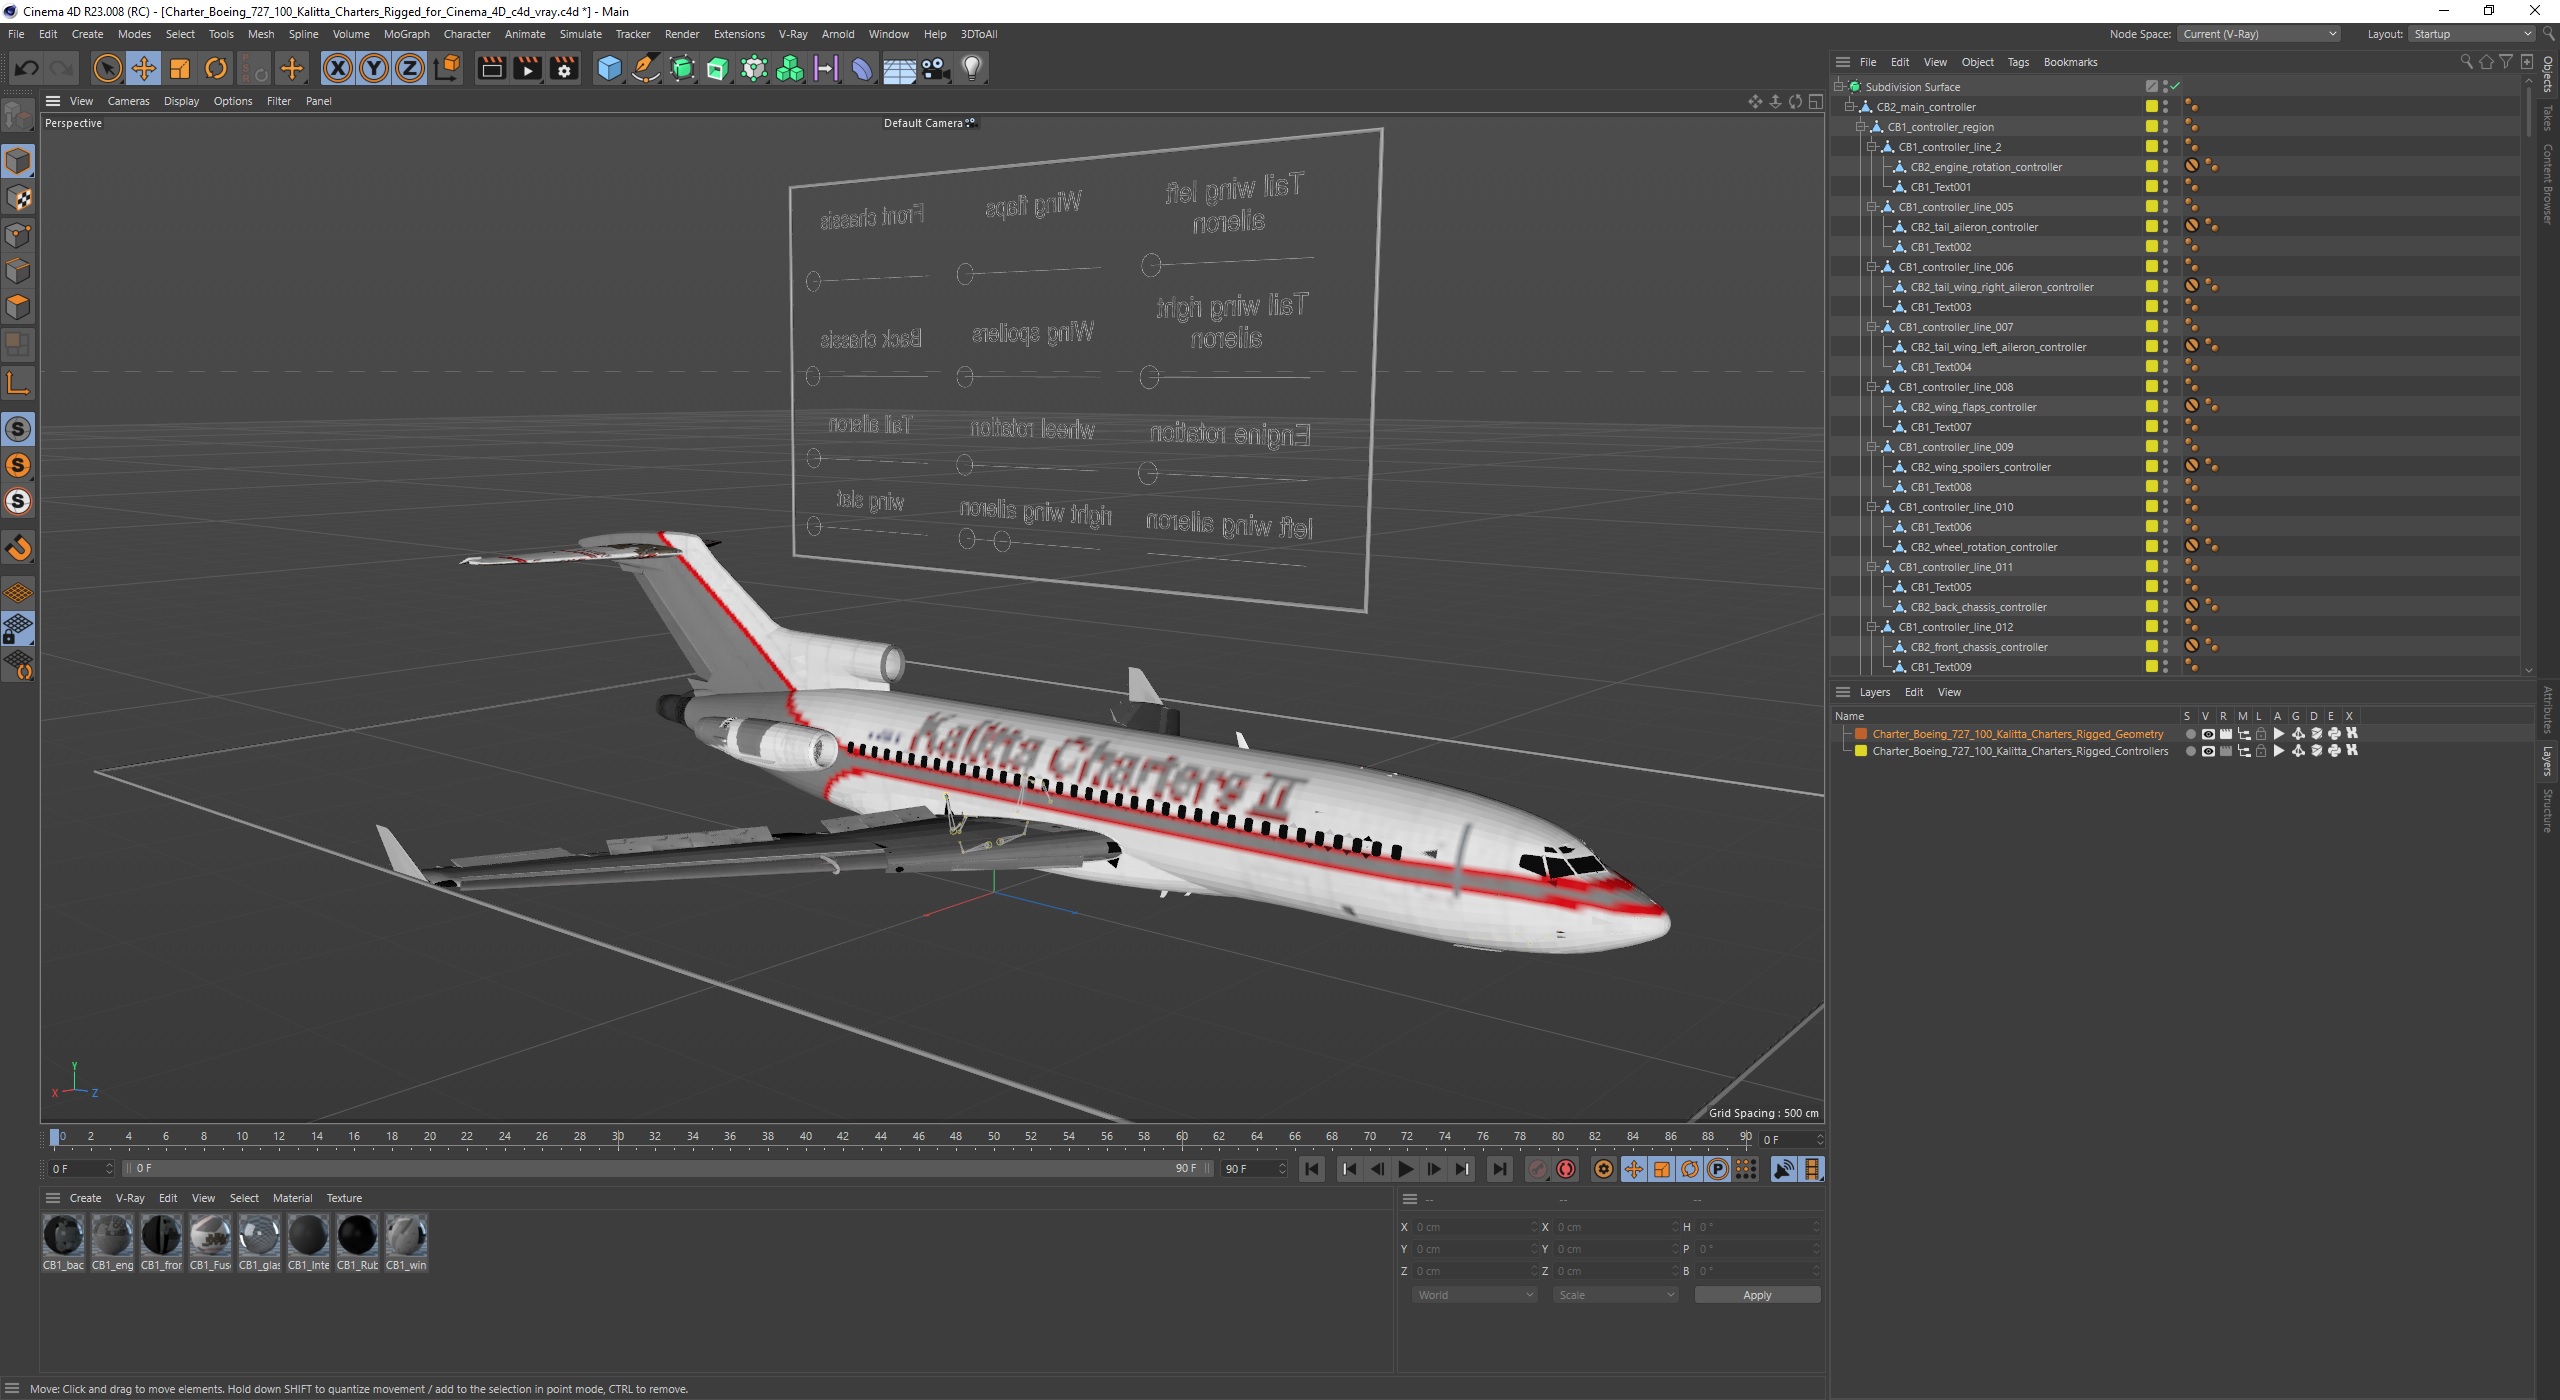2560x1400 pixels.
Task: Open the Layers tab on right edge
Action: 2548,760
